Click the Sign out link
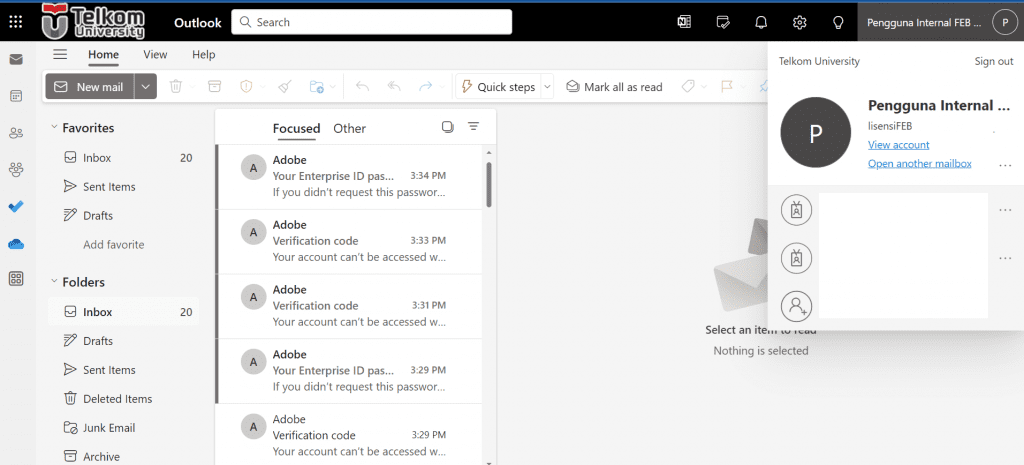1024x465 pixels. pos(993,61)
